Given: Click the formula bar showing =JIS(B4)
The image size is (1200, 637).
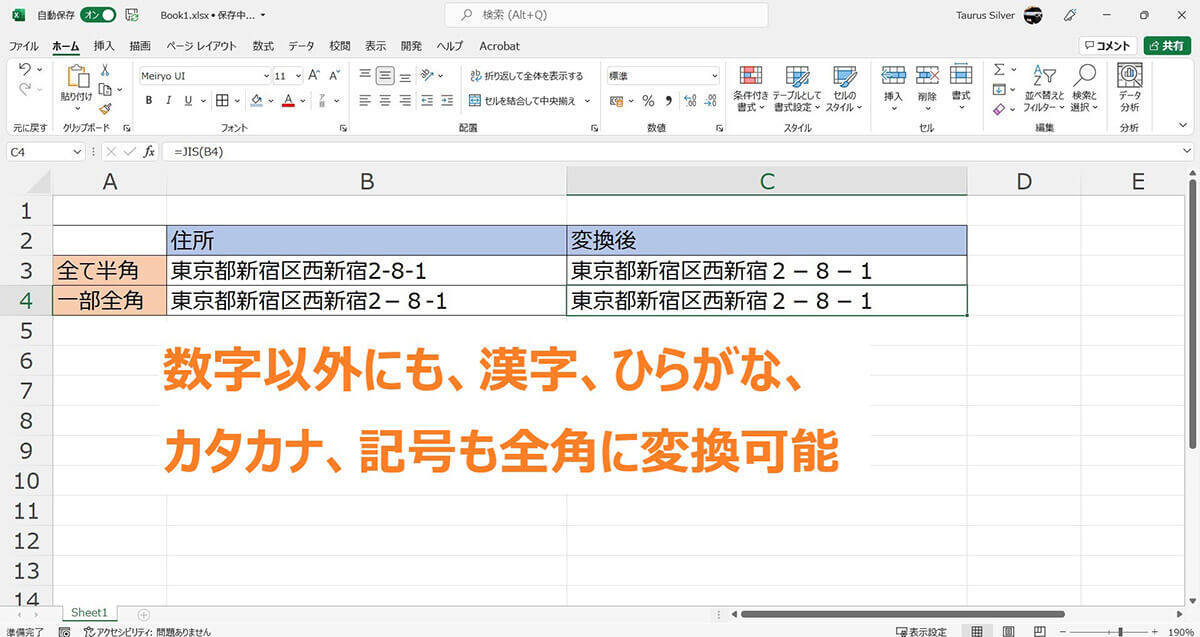Looking at the screenshot, I should click(600, 151).
